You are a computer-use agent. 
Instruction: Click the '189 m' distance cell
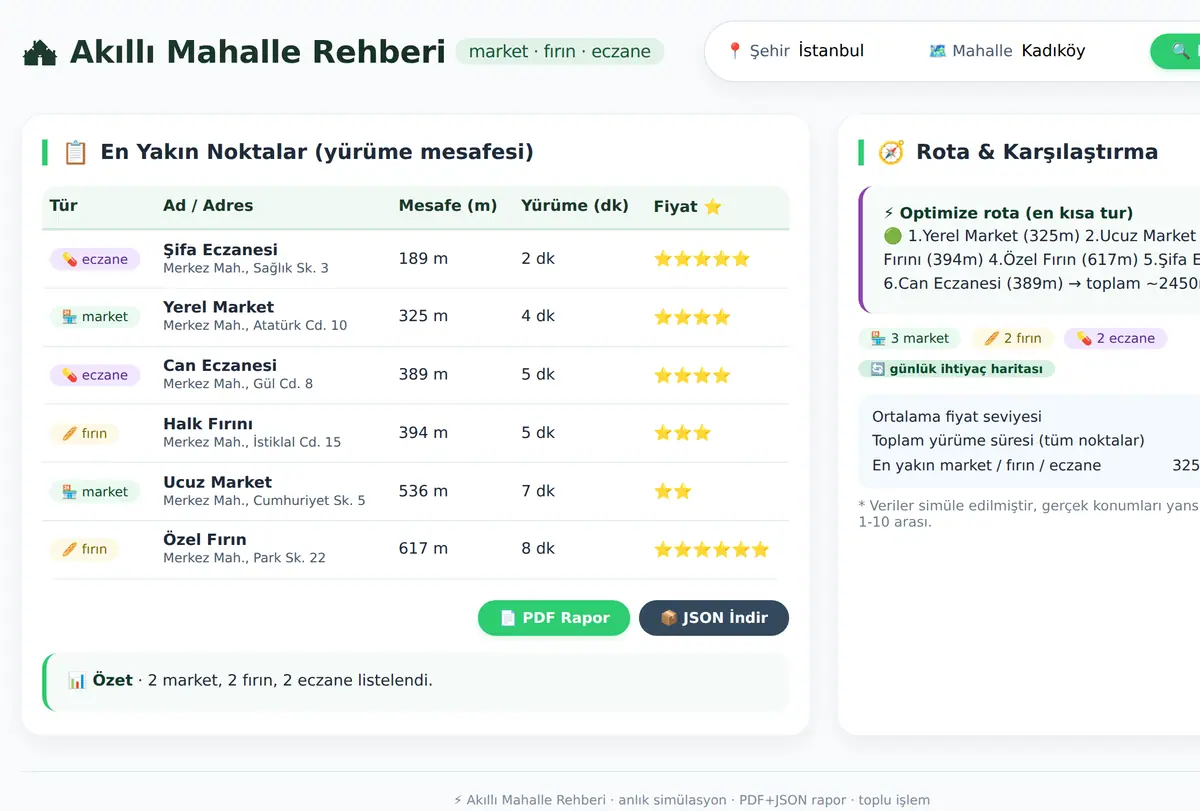coord(423,259)
